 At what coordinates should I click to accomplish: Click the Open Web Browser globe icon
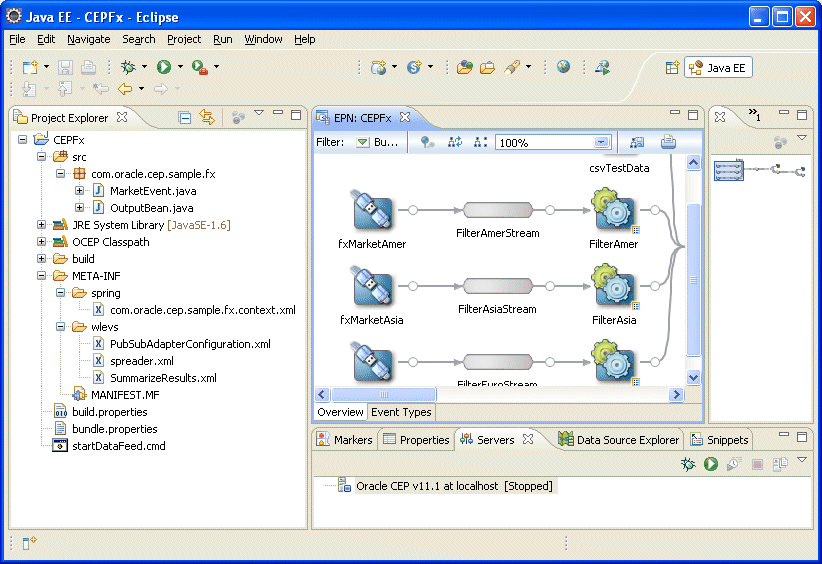click(x=564, y=67)
